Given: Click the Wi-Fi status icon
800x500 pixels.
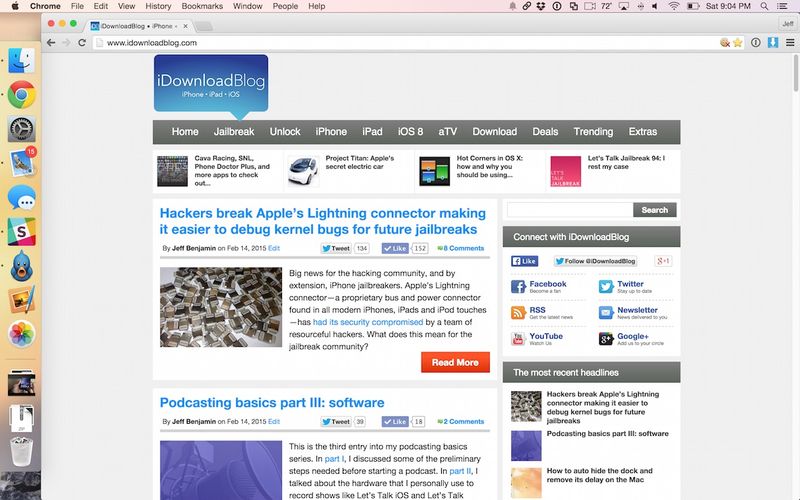Looking at the screenshot, I should (674, 6).
